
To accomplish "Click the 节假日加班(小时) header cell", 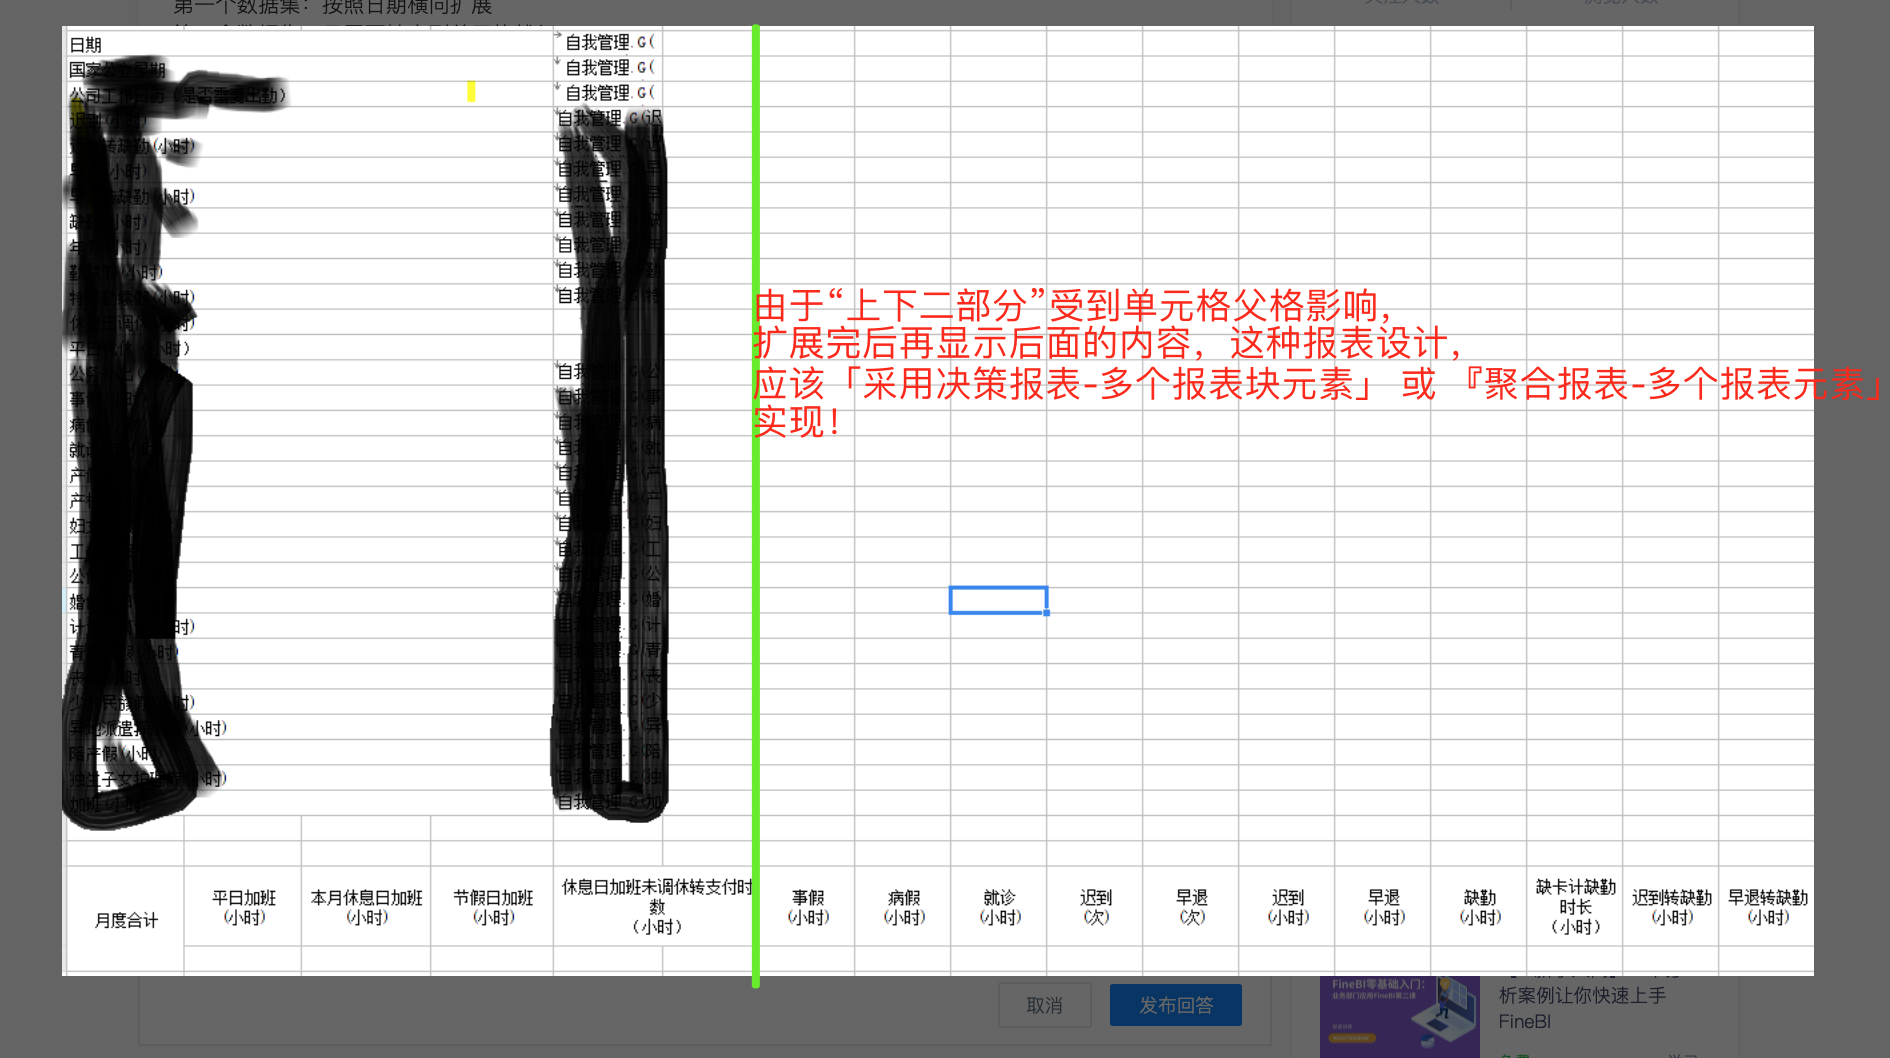I will [492, 907].
